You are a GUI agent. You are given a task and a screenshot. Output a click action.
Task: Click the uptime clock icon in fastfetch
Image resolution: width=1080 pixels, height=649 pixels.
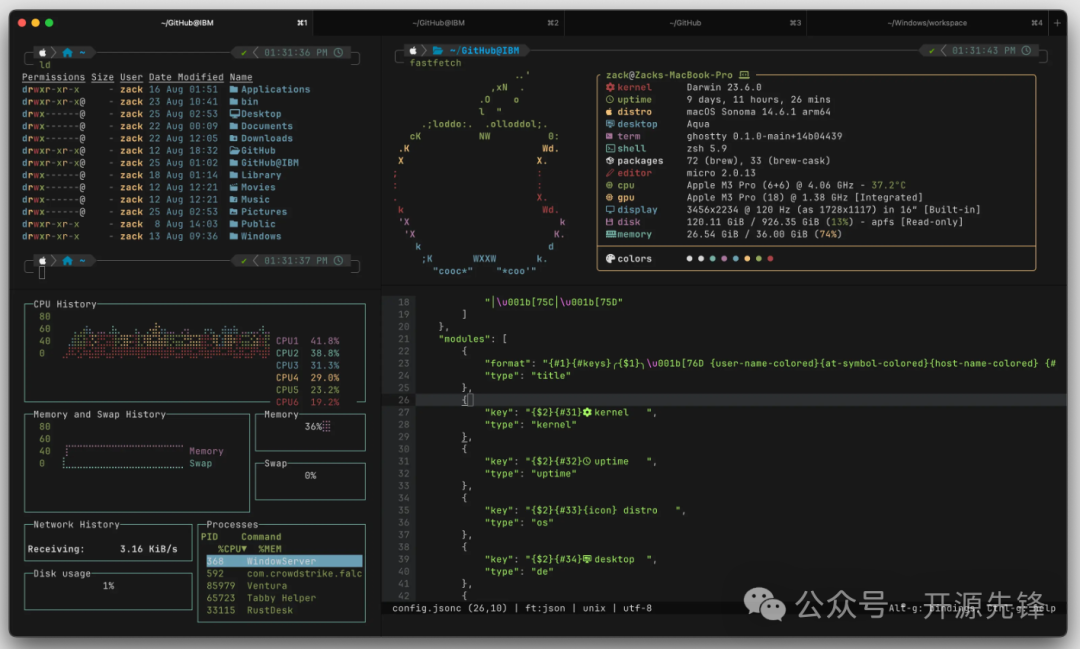click(610, 100)
